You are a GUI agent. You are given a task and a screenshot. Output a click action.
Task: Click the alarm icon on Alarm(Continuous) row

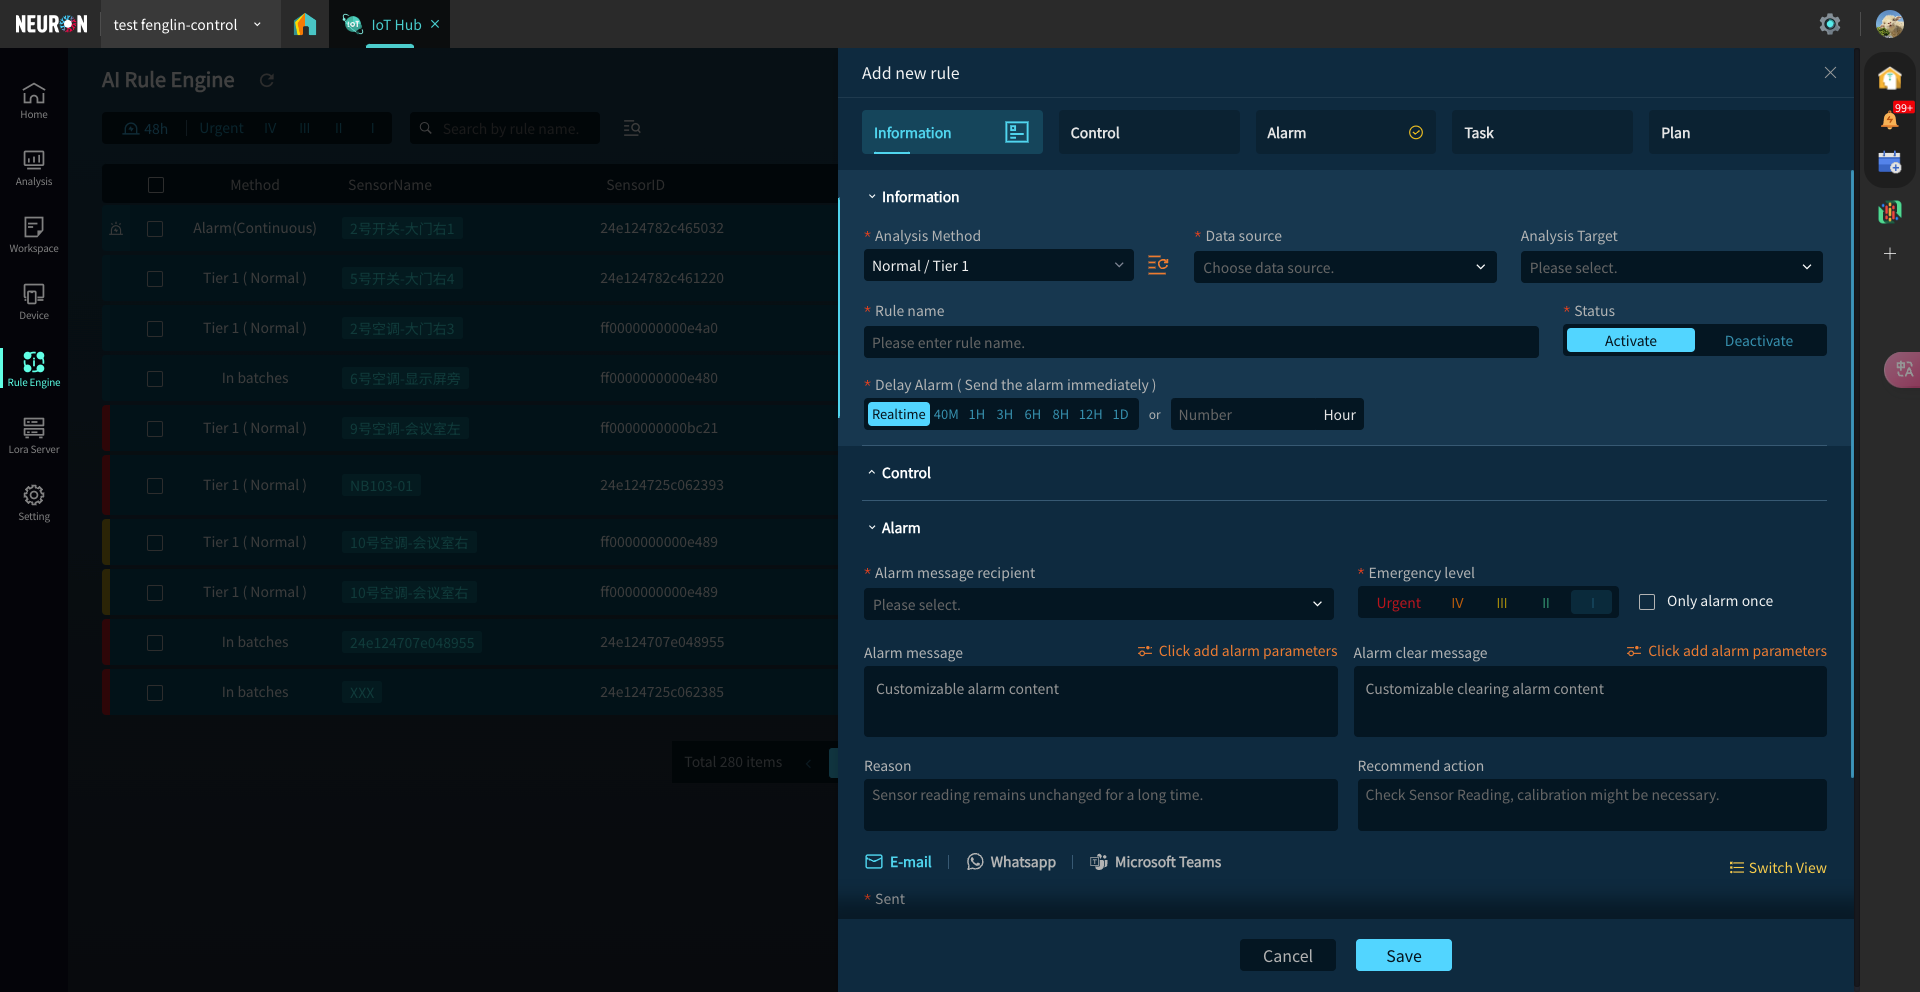pyautogui.click(x=116, y=228)
